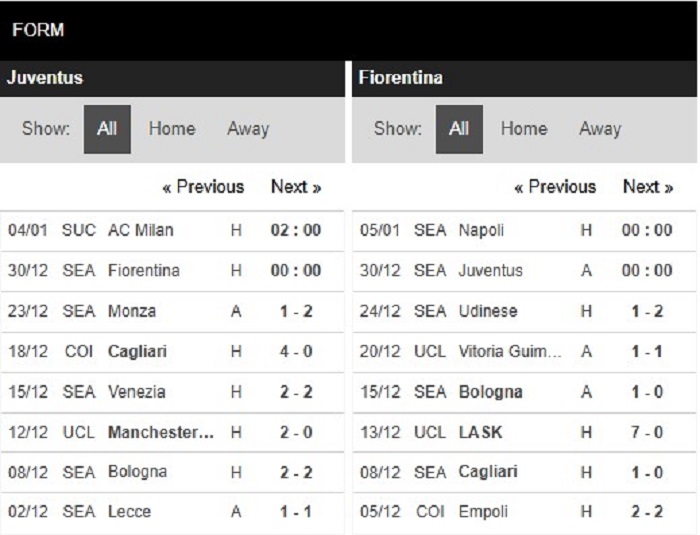Switch Juventus form to Home matches

[172, 129]
